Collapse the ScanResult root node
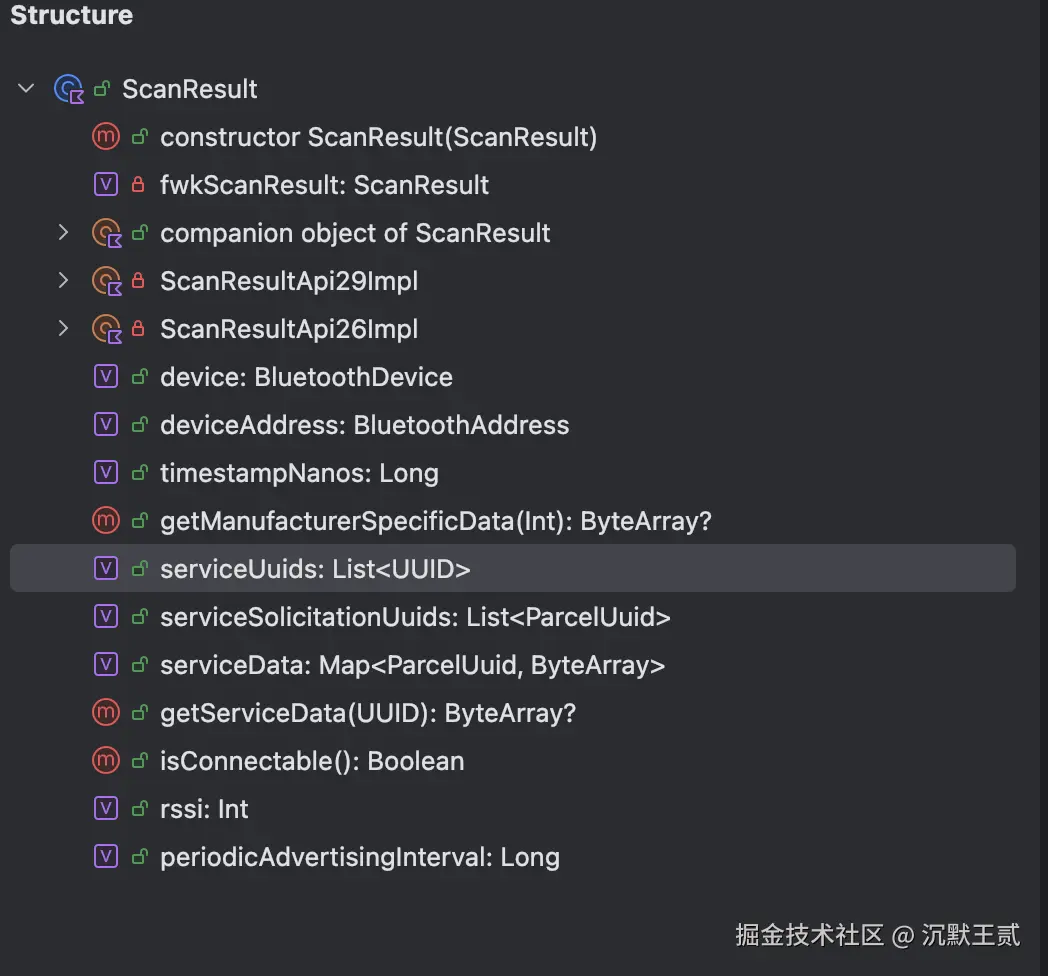Screen dimensions: 1048x976 pos(26,88)
